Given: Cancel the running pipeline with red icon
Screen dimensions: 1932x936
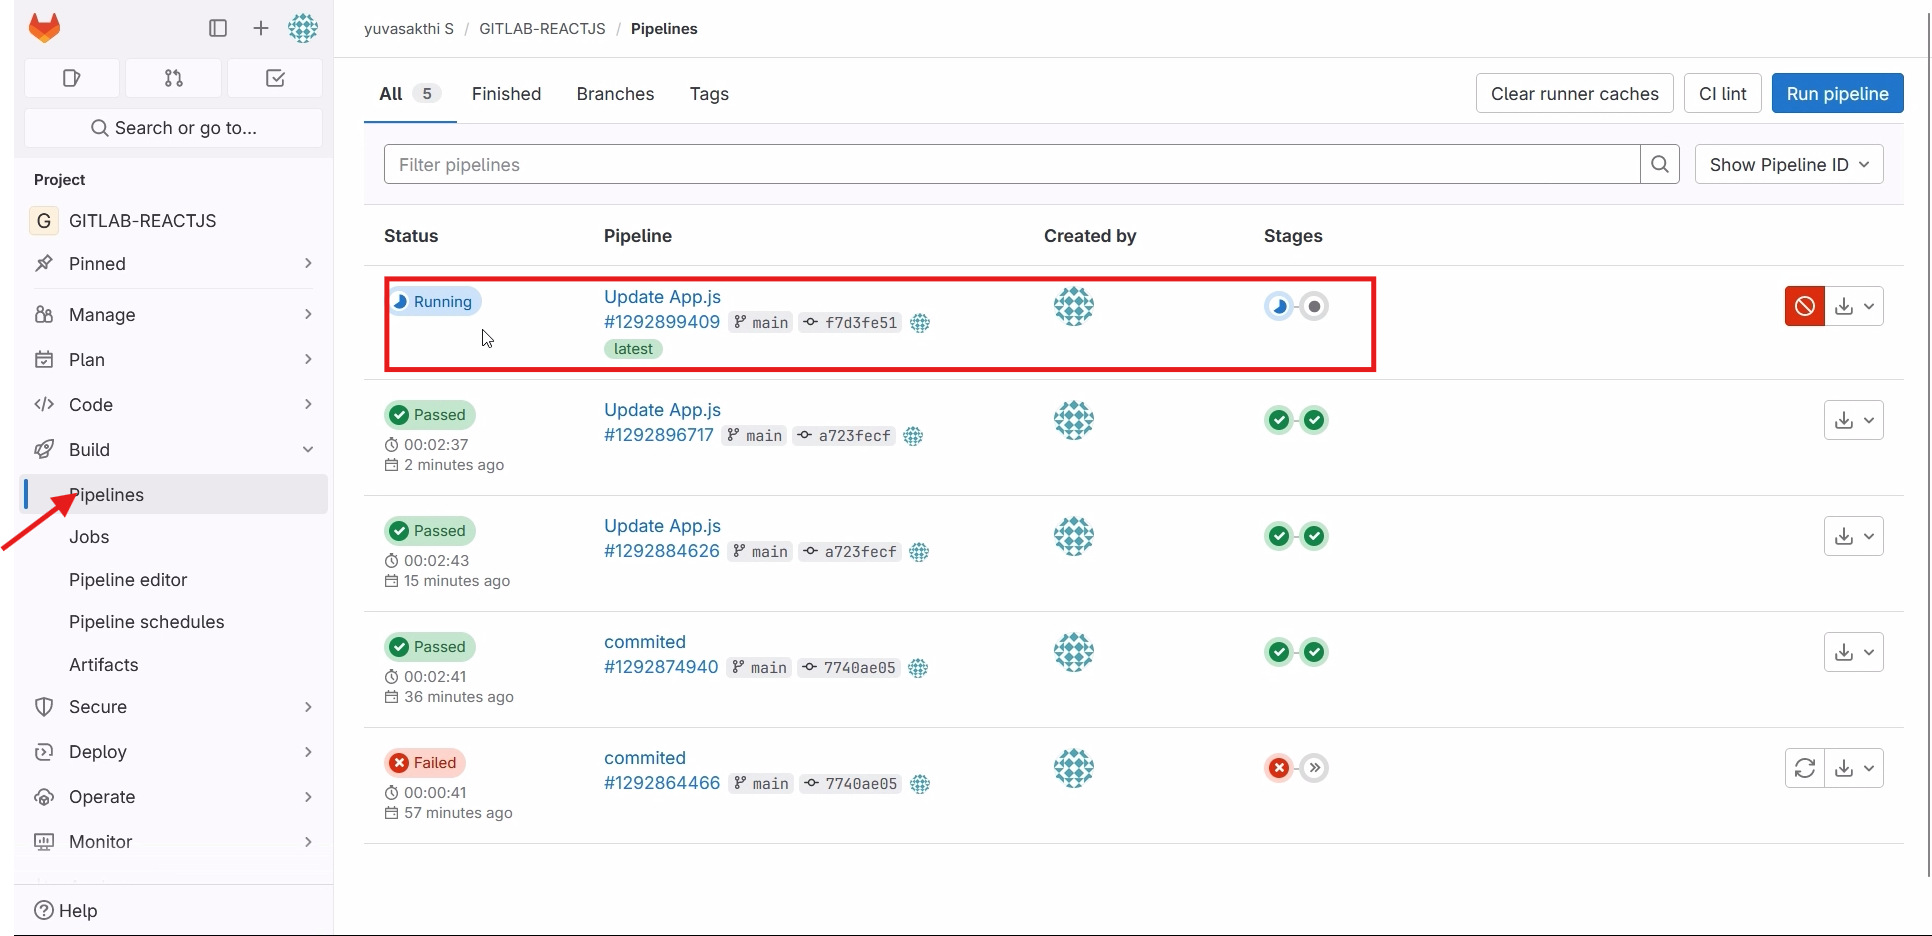Looking at the screenshot, I should point(1805,306).
